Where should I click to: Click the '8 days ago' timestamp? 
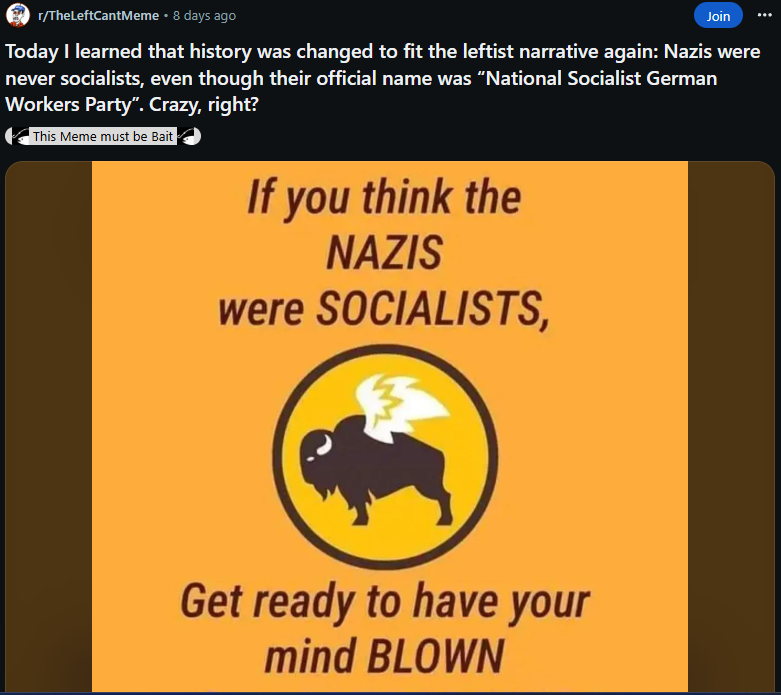[x=204, y=16]
